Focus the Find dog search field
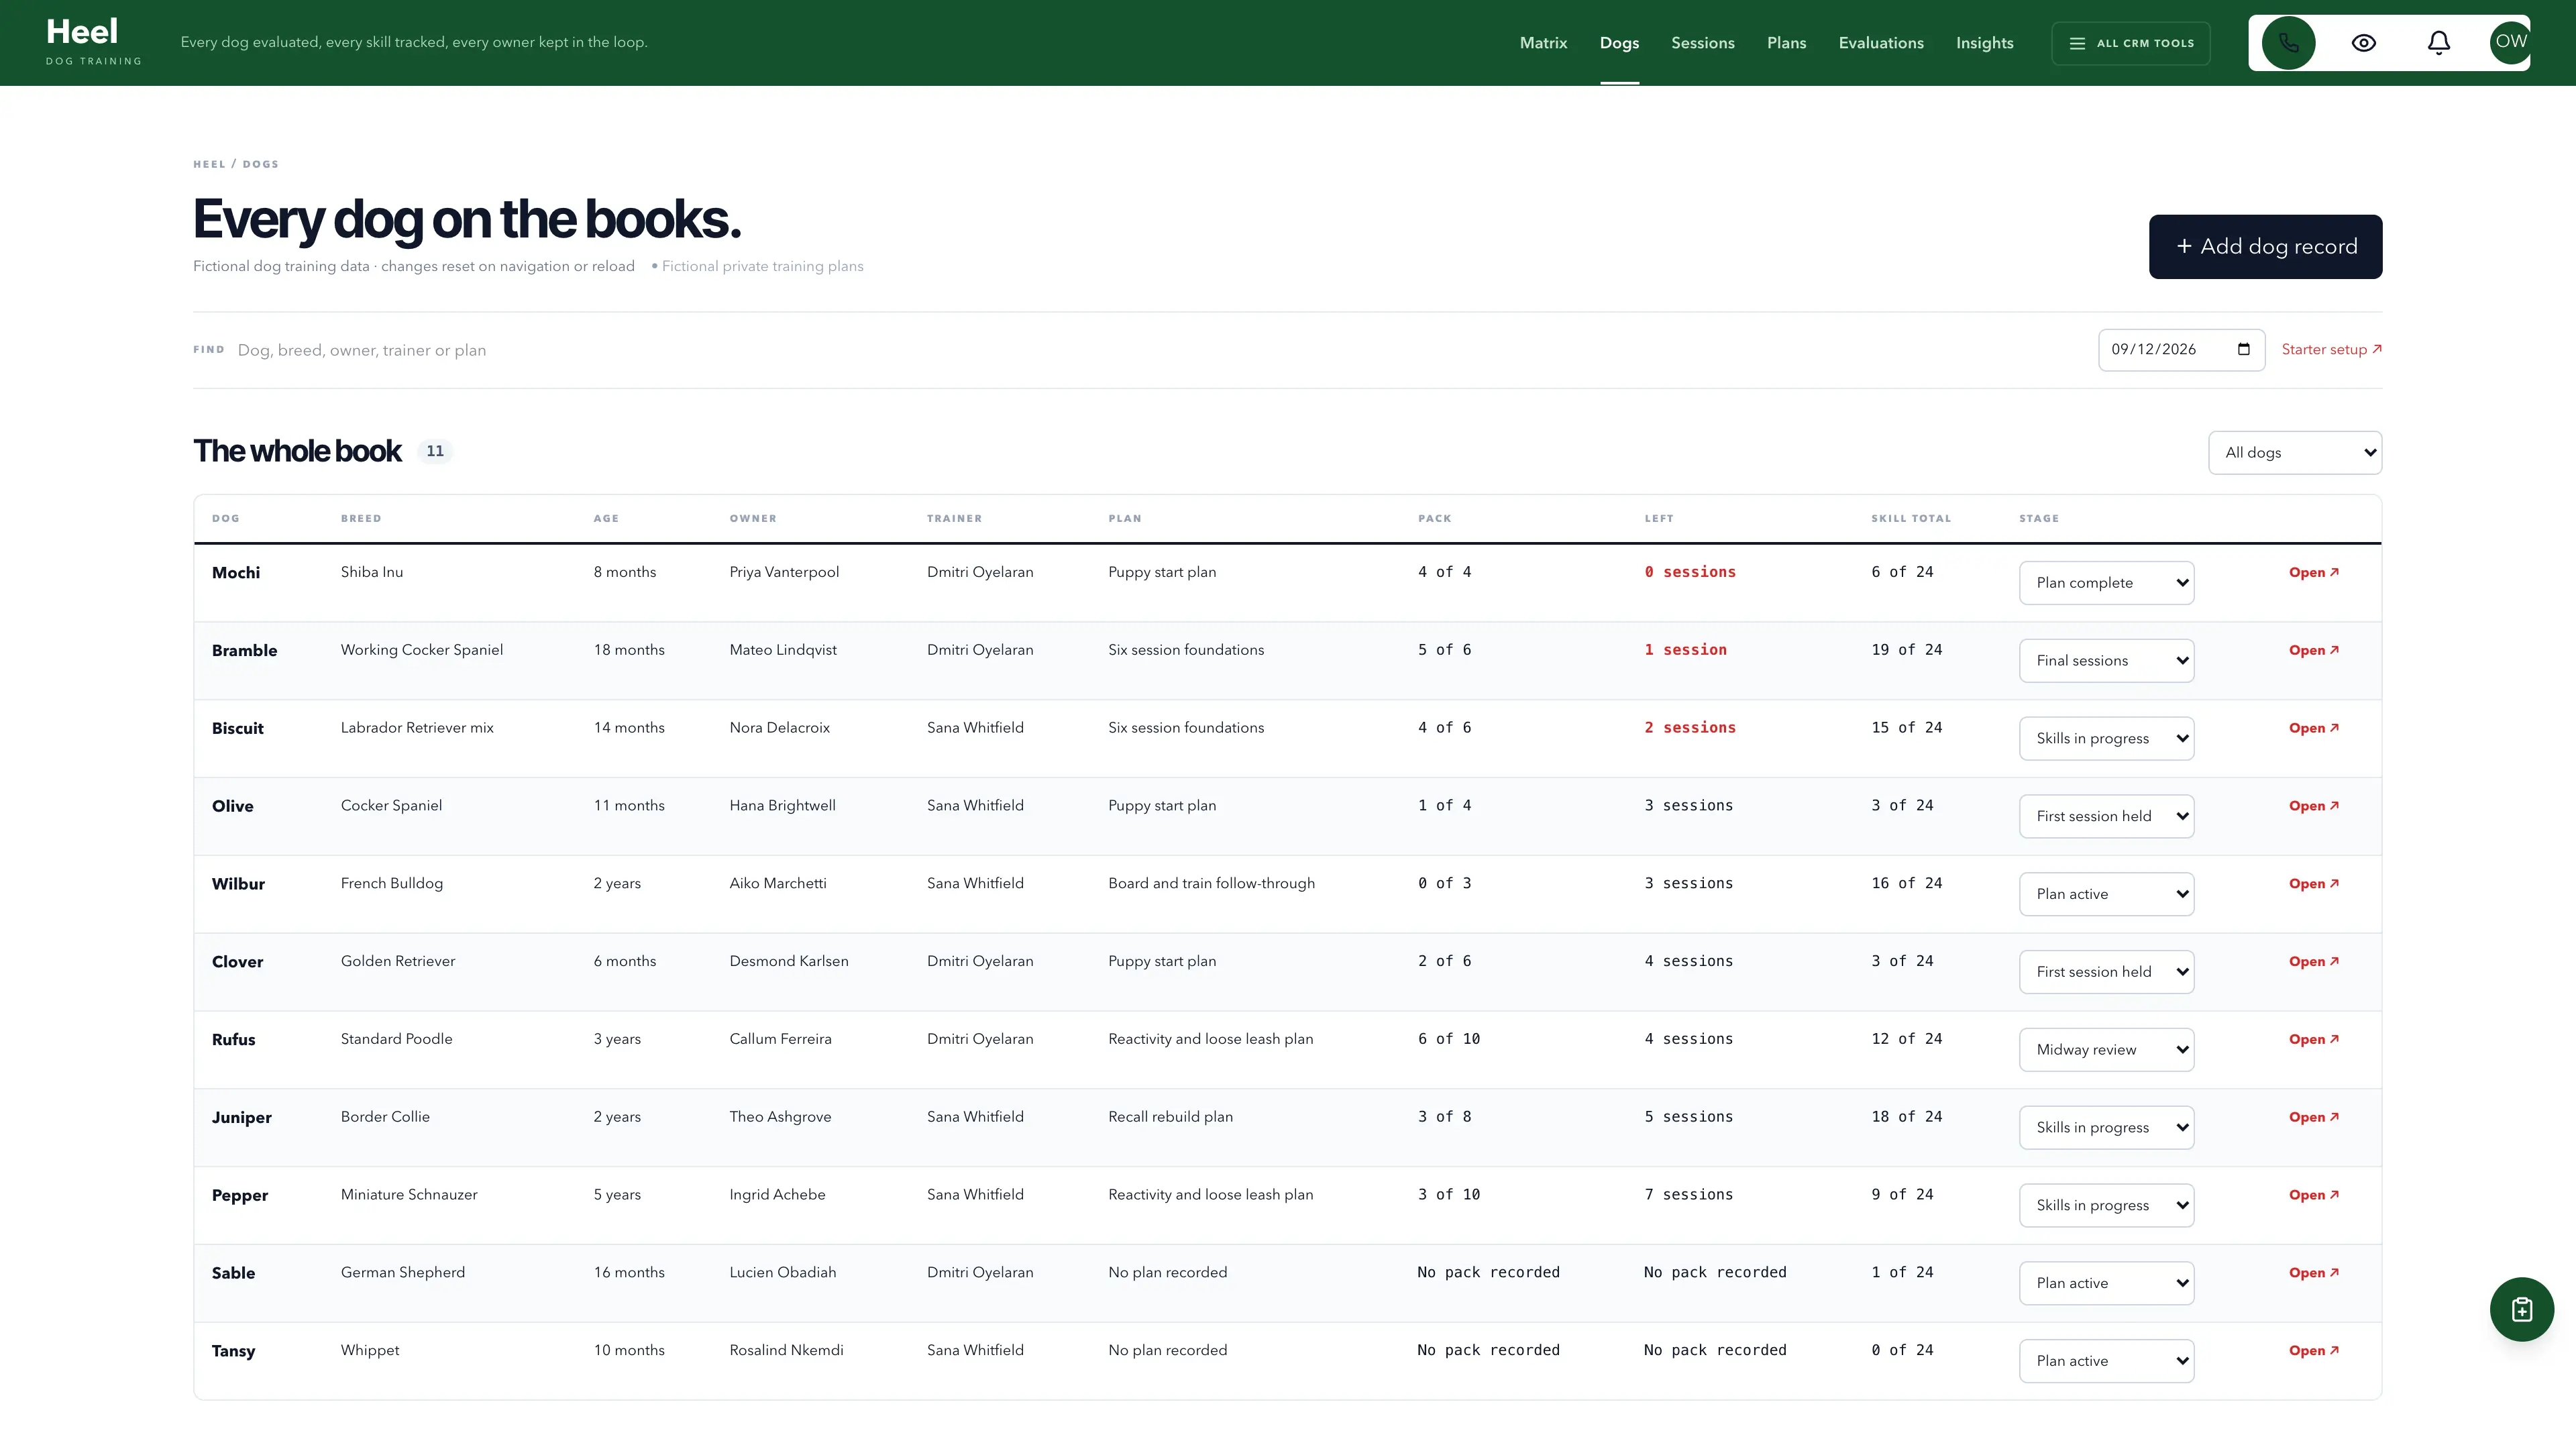Screen dimensions: 2576x1449 click(x=1160, y=350)
